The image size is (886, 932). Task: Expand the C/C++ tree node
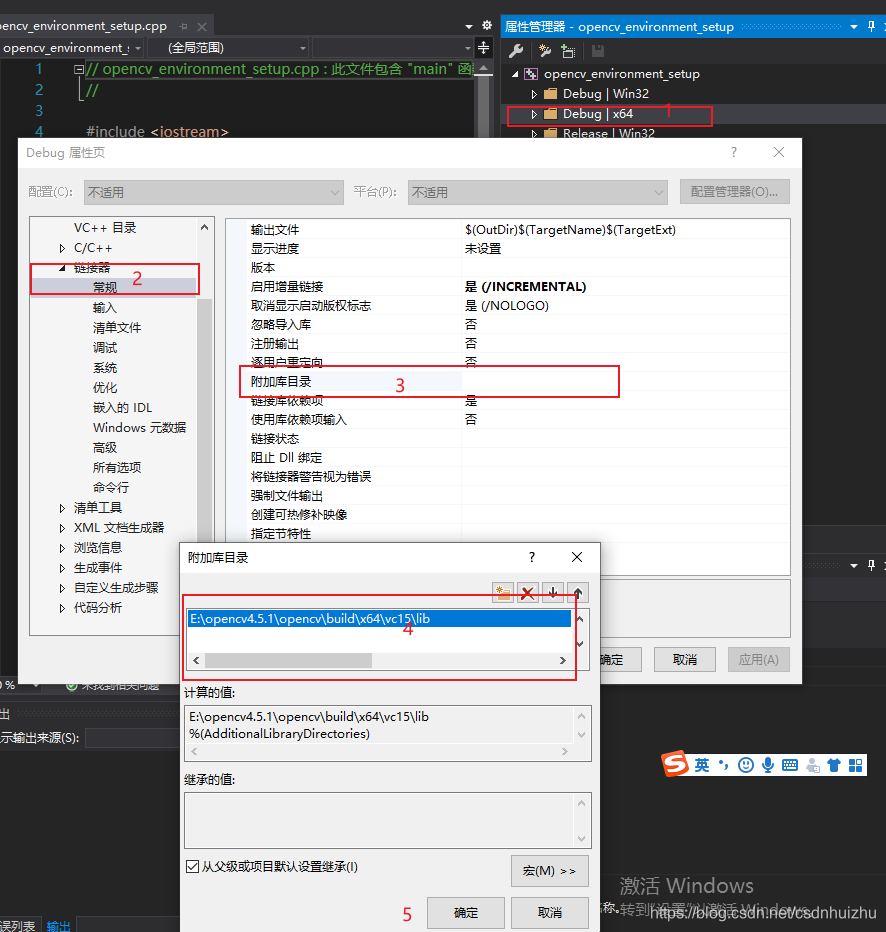[62, 248]
